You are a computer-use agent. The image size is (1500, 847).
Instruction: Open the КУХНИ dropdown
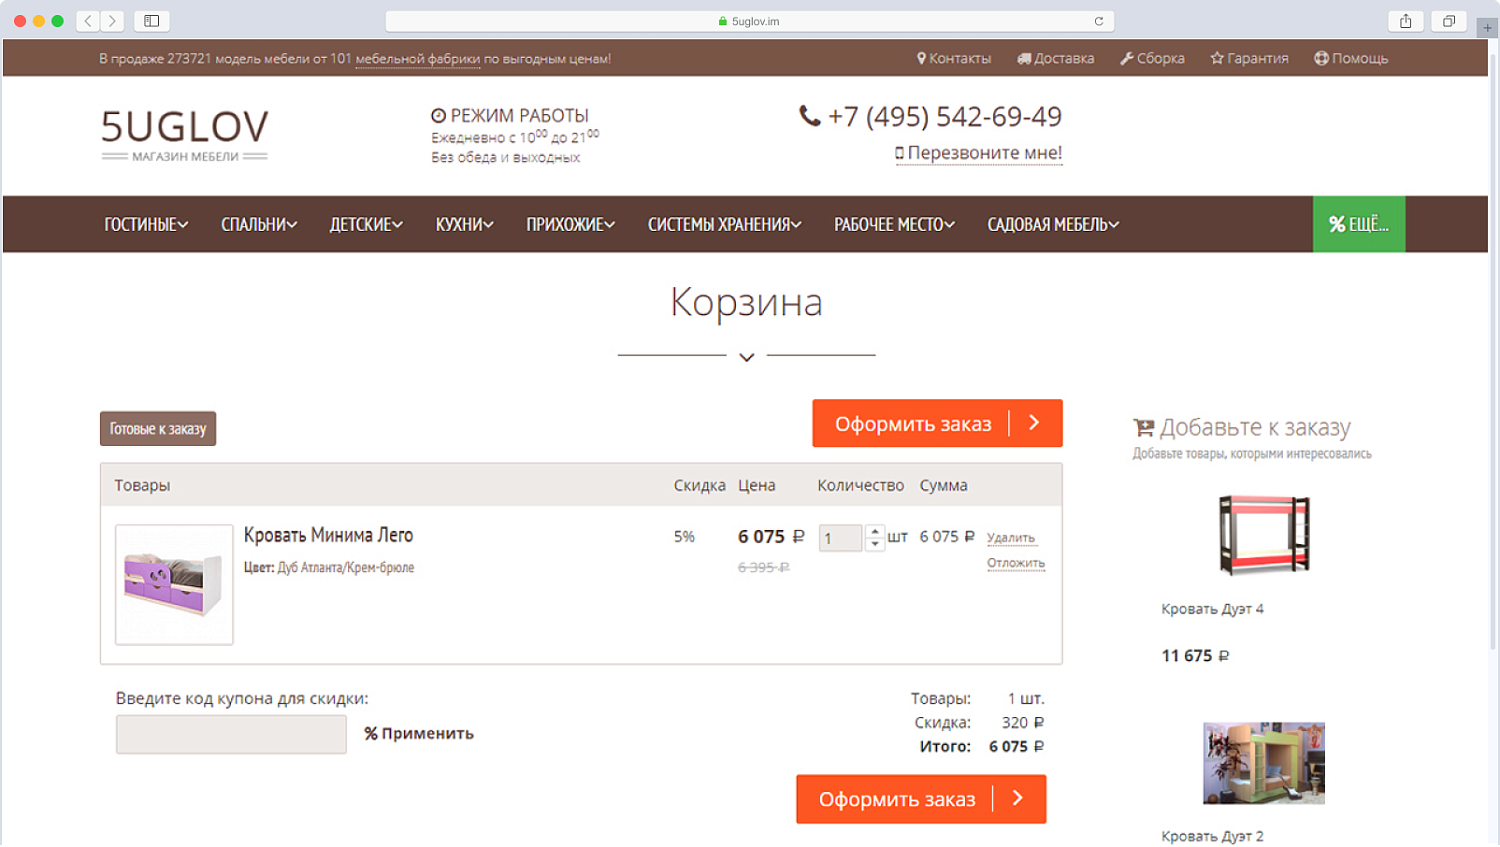point(464,224)
